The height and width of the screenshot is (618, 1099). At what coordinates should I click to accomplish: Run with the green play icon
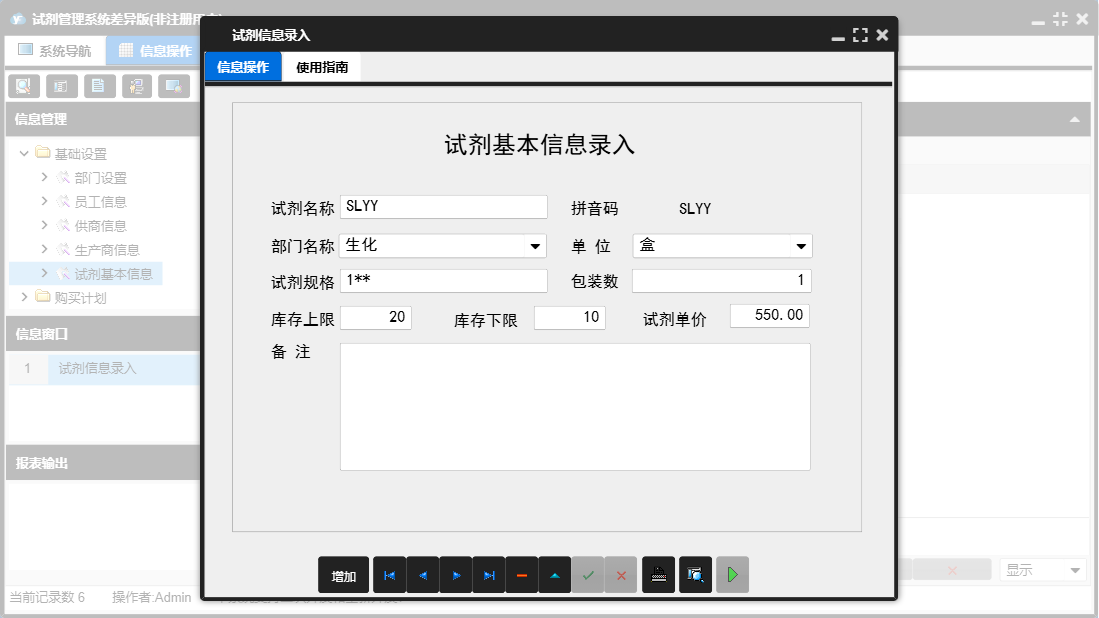[x=732, y=574]
